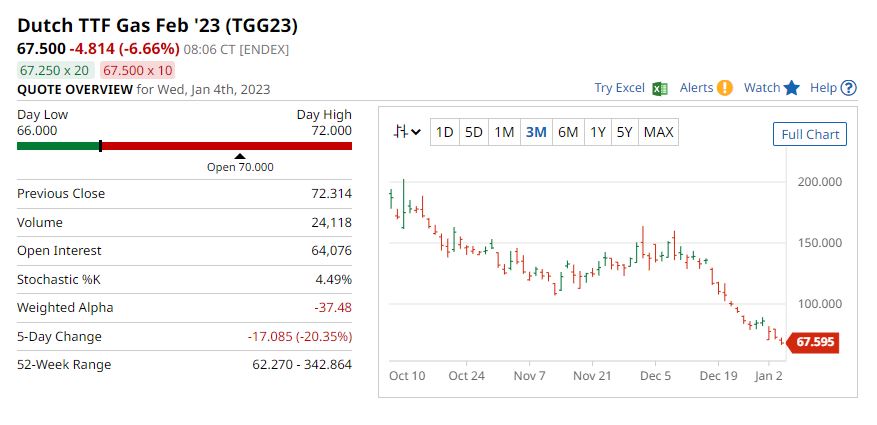This screenshot has height=425, width=877.
Task: Click the Watch text link
Action: (762, 88)
